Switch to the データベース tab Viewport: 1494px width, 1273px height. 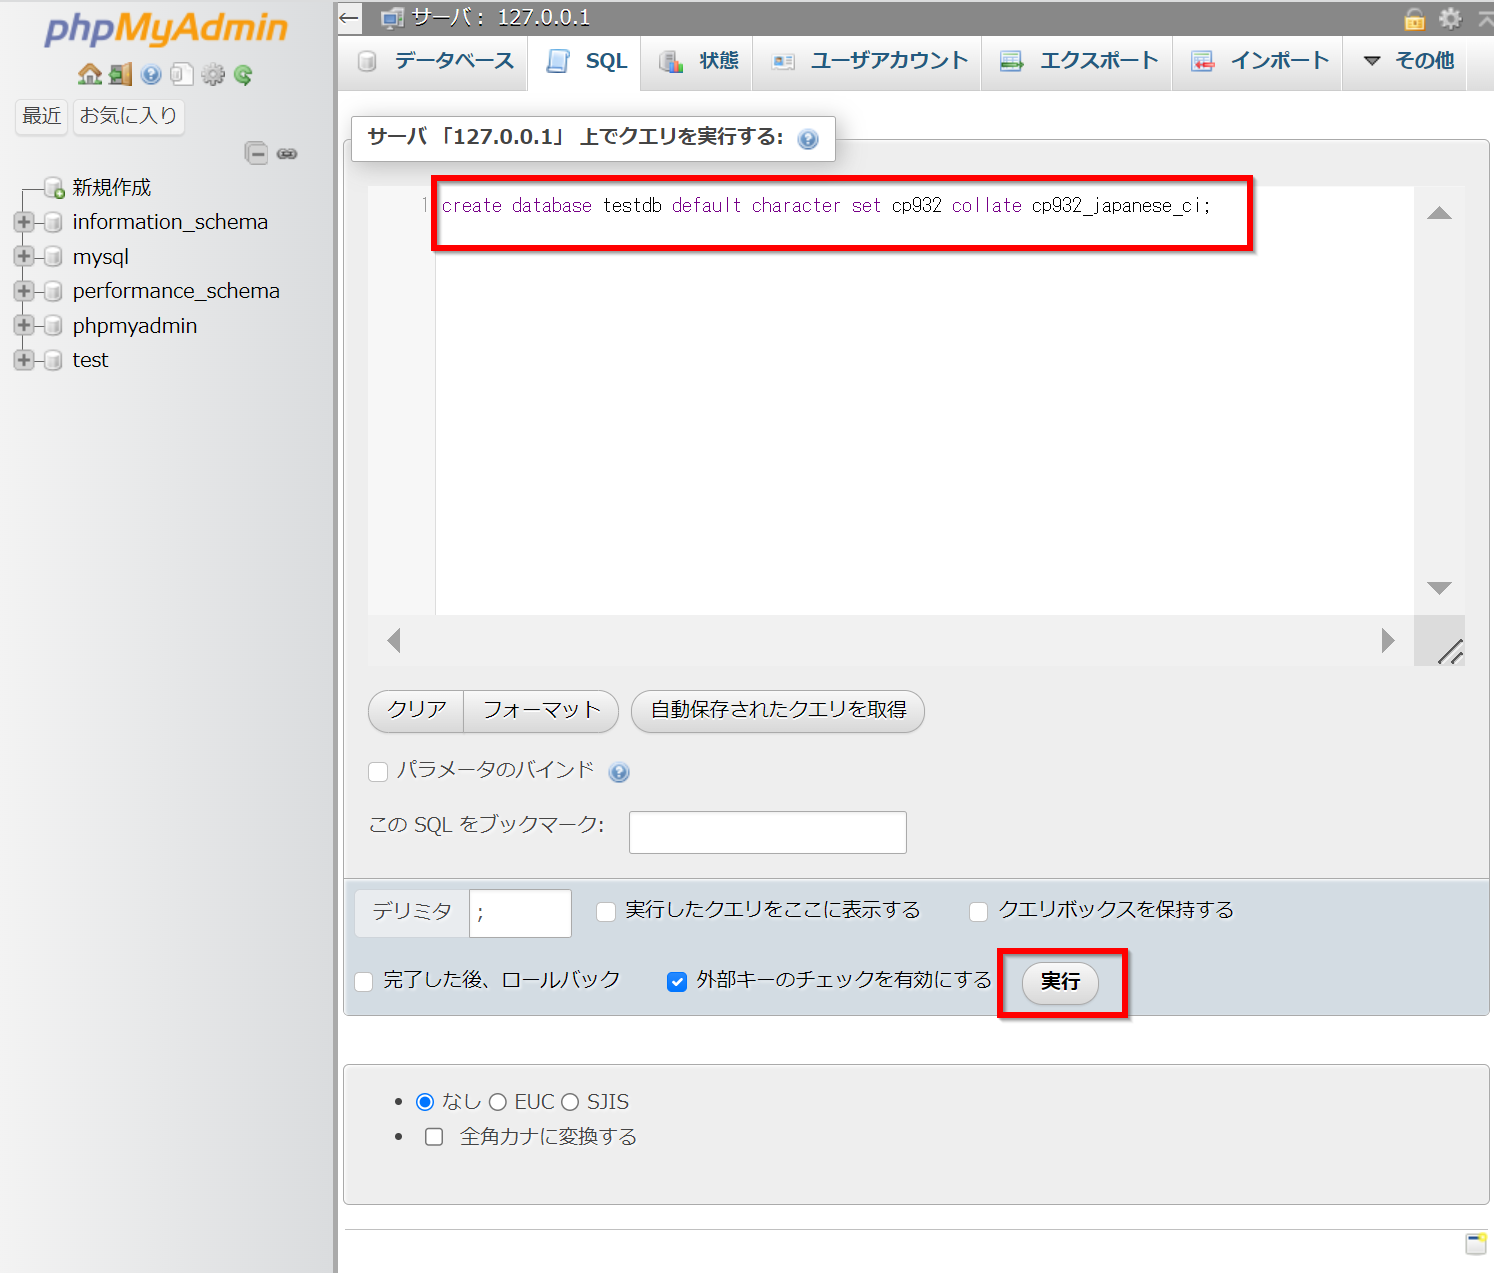click(x=435, y=61)
